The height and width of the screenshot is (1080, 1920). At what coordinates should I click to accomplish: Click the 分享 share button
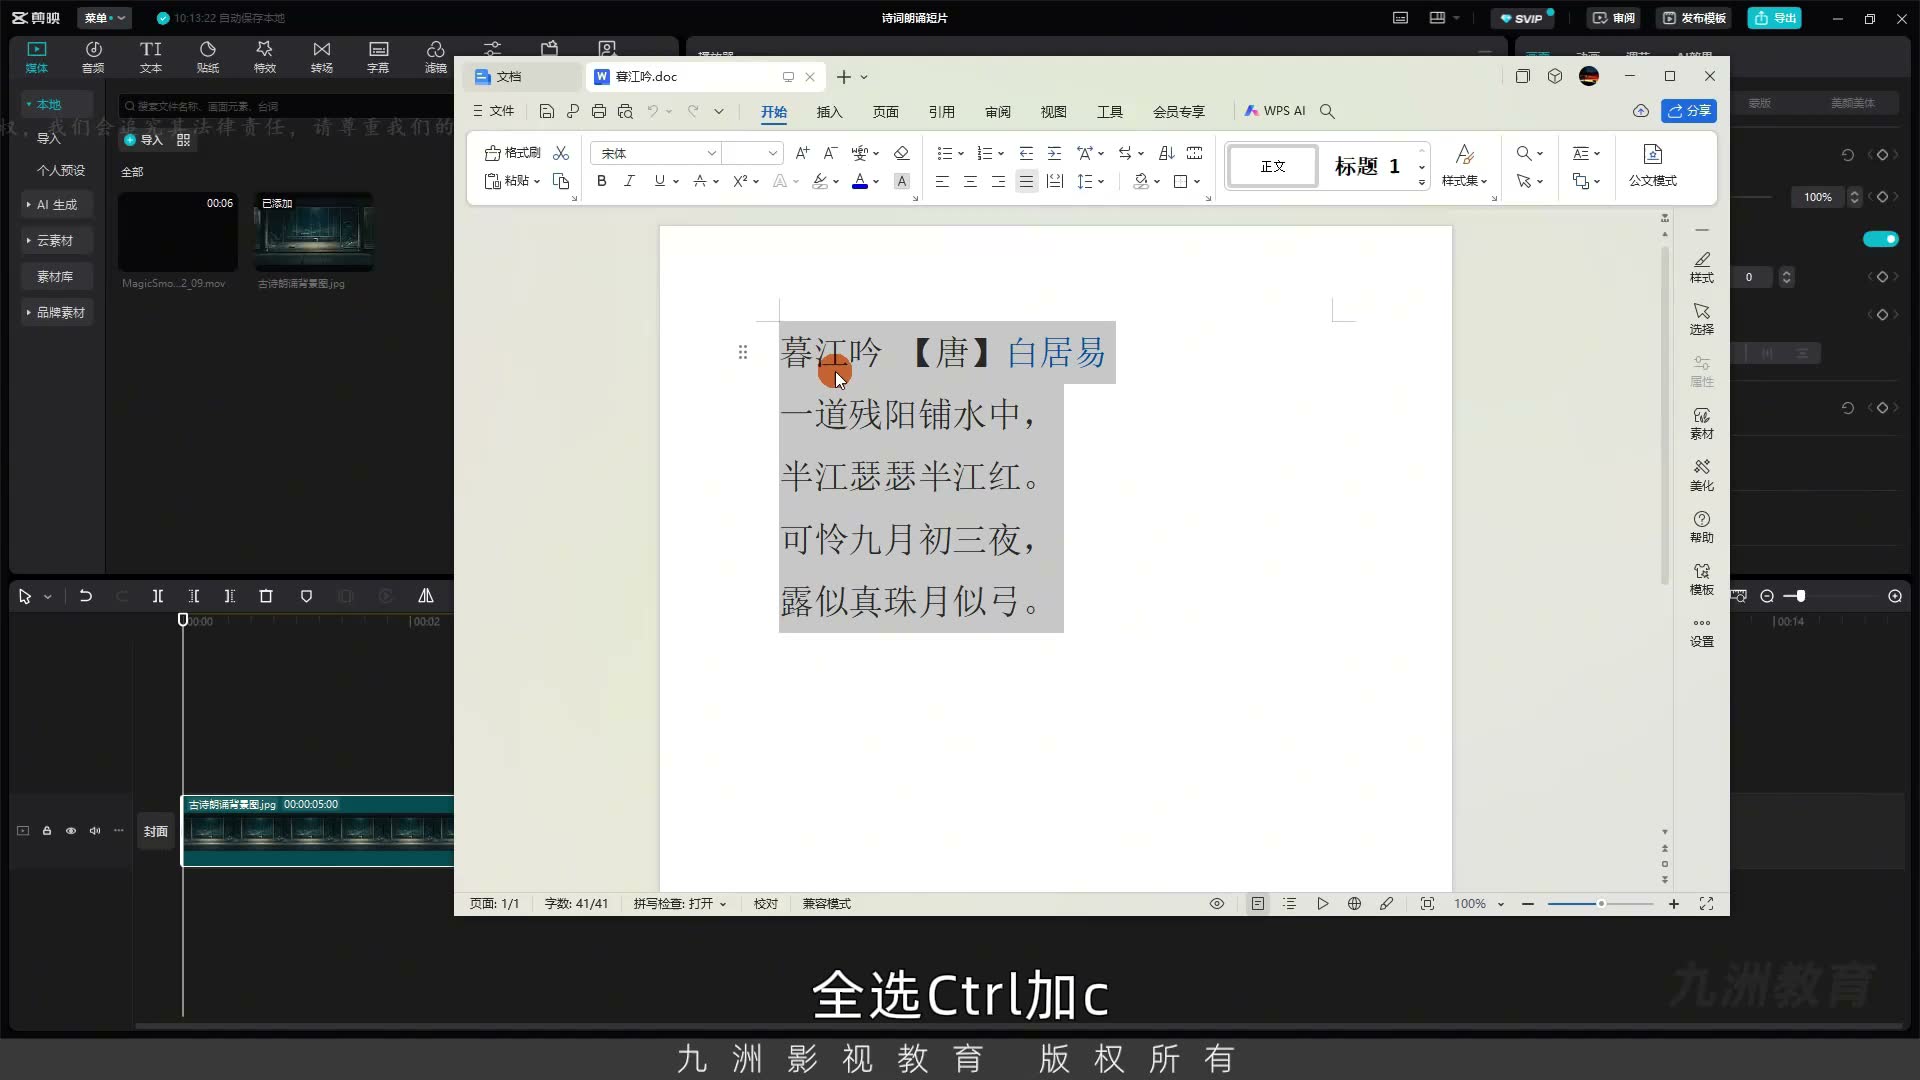(x=1689, y=111)
